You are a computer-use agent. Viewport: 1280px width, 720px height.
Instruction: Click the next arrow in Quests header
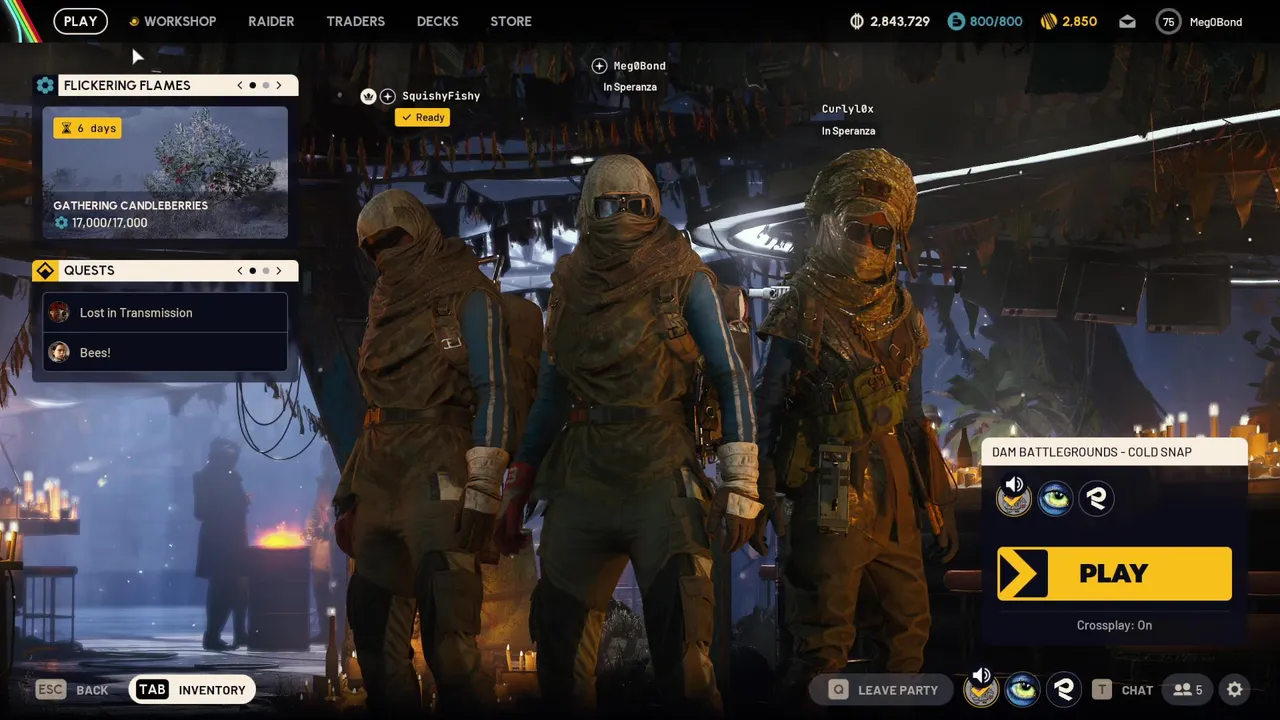point(279,271)
